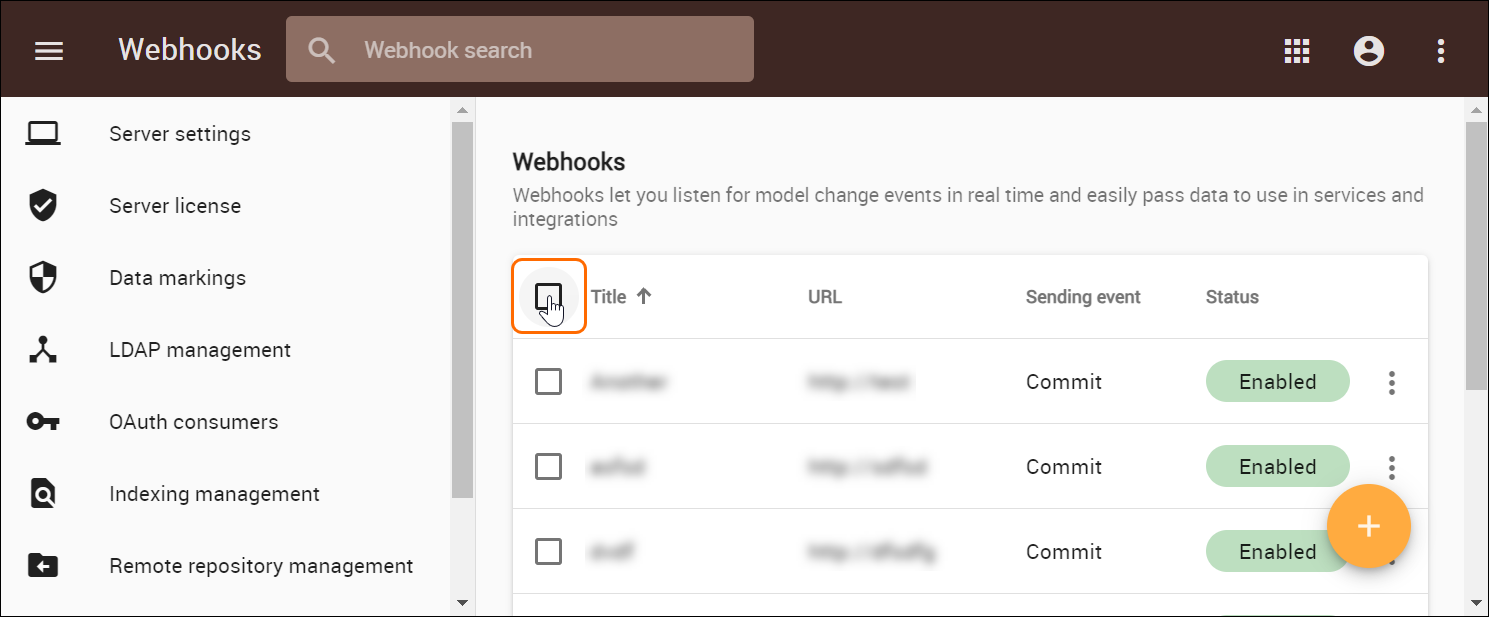Open first webhook row options menu
The image size is (1489, 617).
tap(1391, 382)
